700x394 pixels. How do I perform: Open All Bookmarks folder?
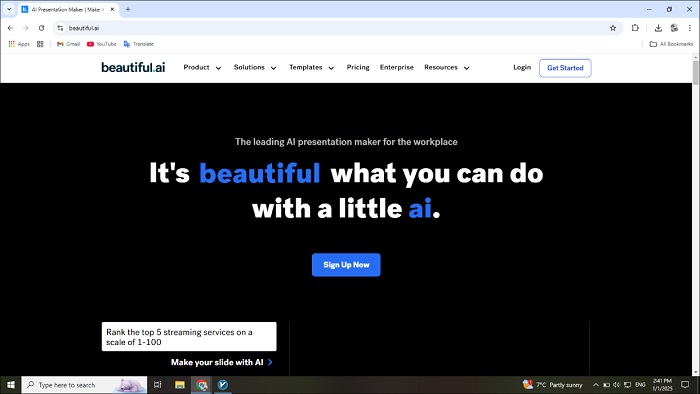click(671, 44)
